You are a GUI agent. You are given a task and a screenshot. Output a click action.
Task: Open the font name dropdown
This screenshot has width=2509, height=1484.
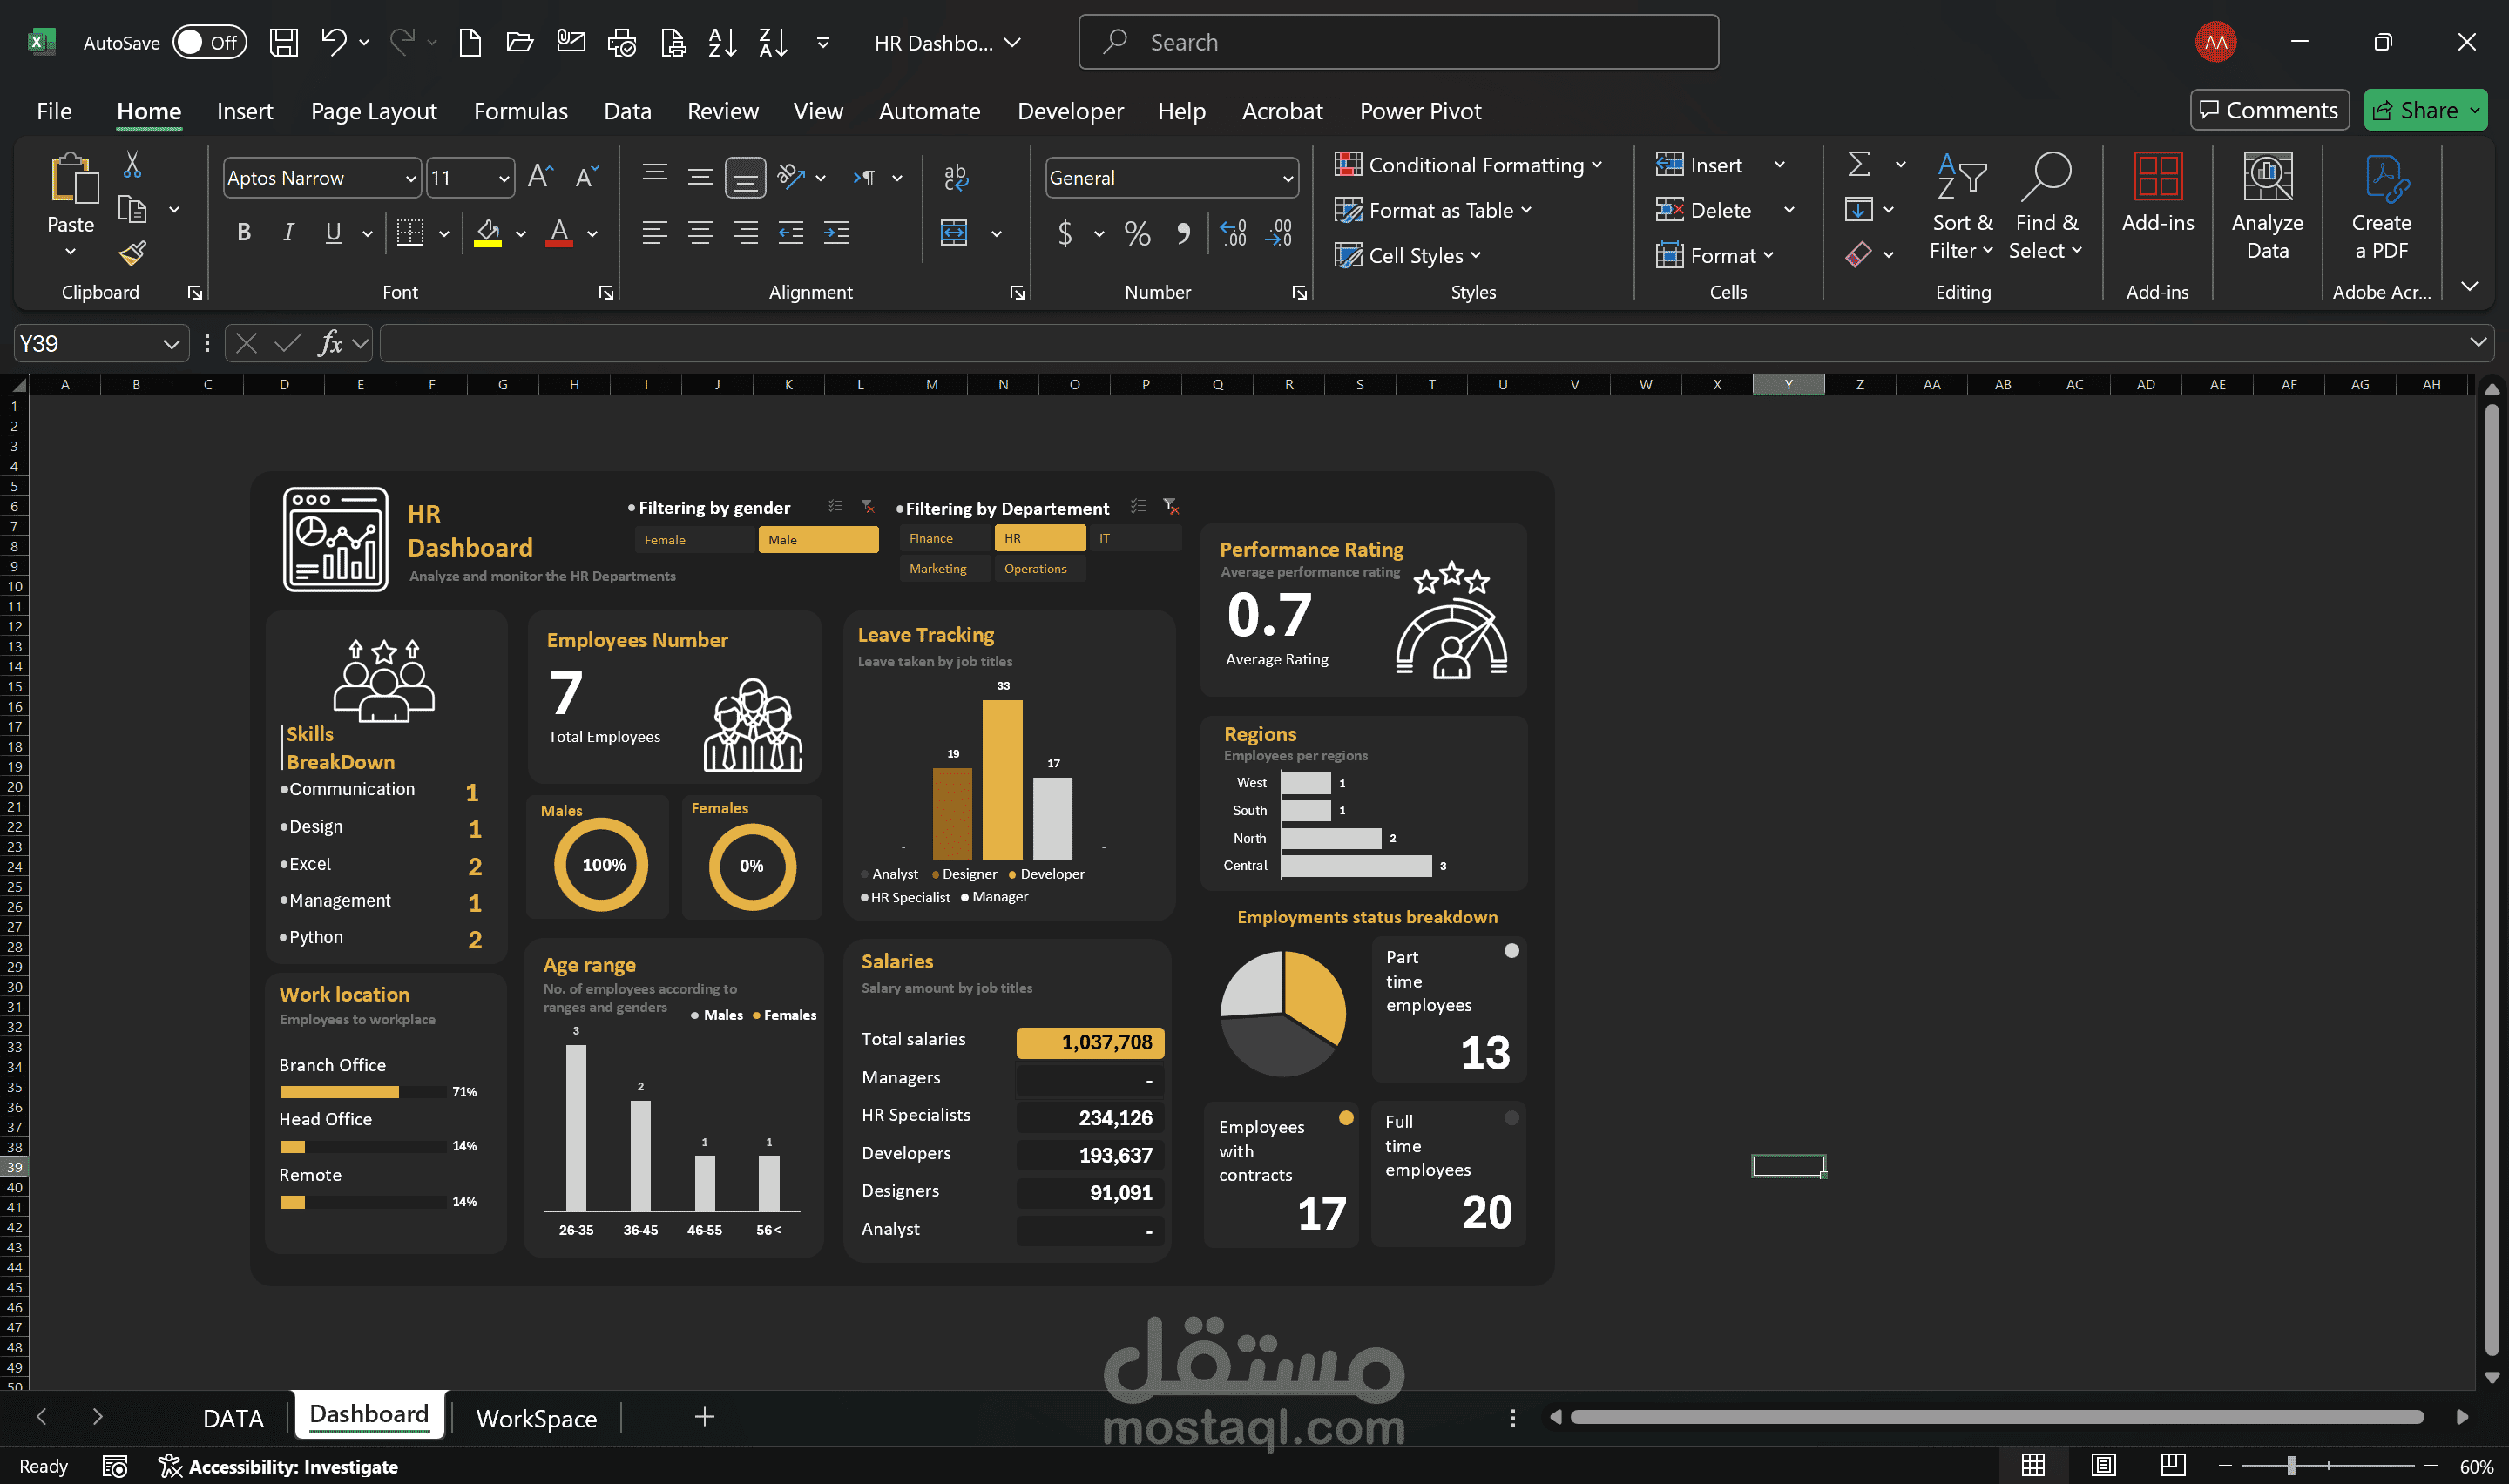410,178
